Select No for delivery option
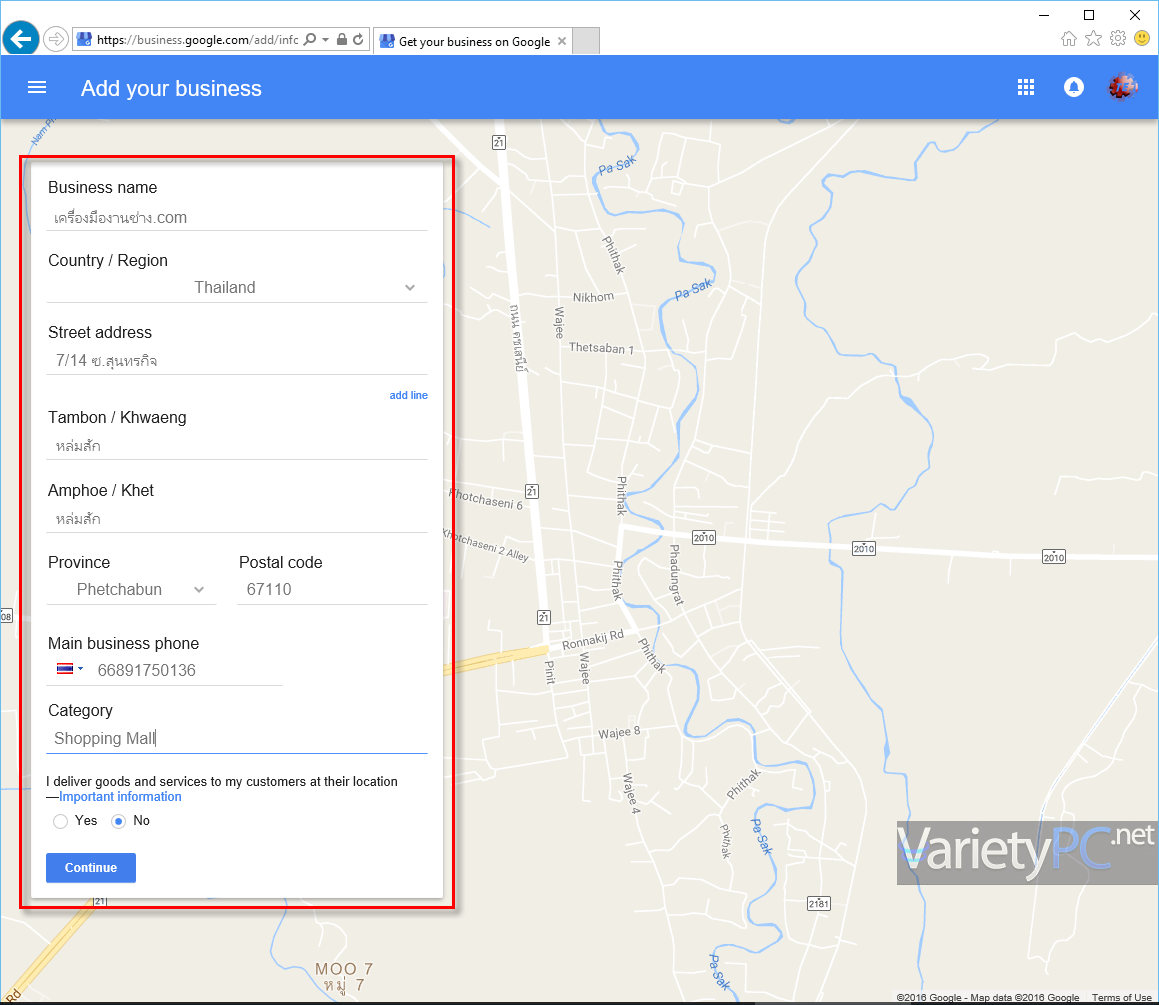 point(118,820)
